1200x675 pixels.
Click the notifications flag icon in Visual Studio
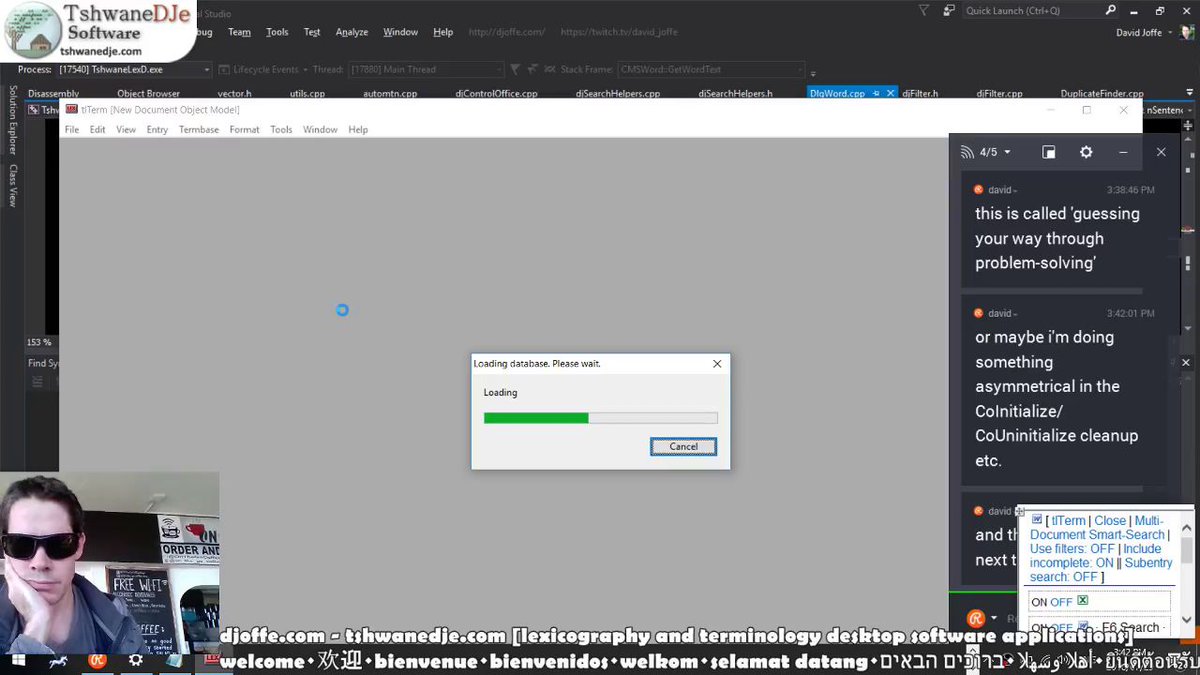(x=923, y=10)
